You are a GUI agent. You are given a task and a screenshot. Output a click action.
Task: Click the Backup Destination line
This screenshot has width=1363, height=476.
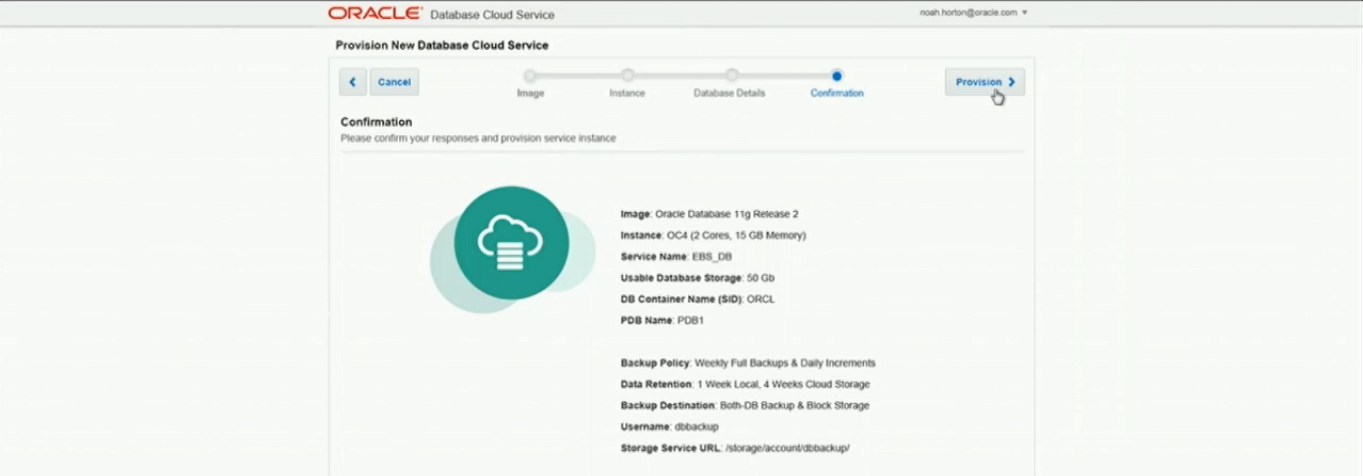tap(745, 405)
